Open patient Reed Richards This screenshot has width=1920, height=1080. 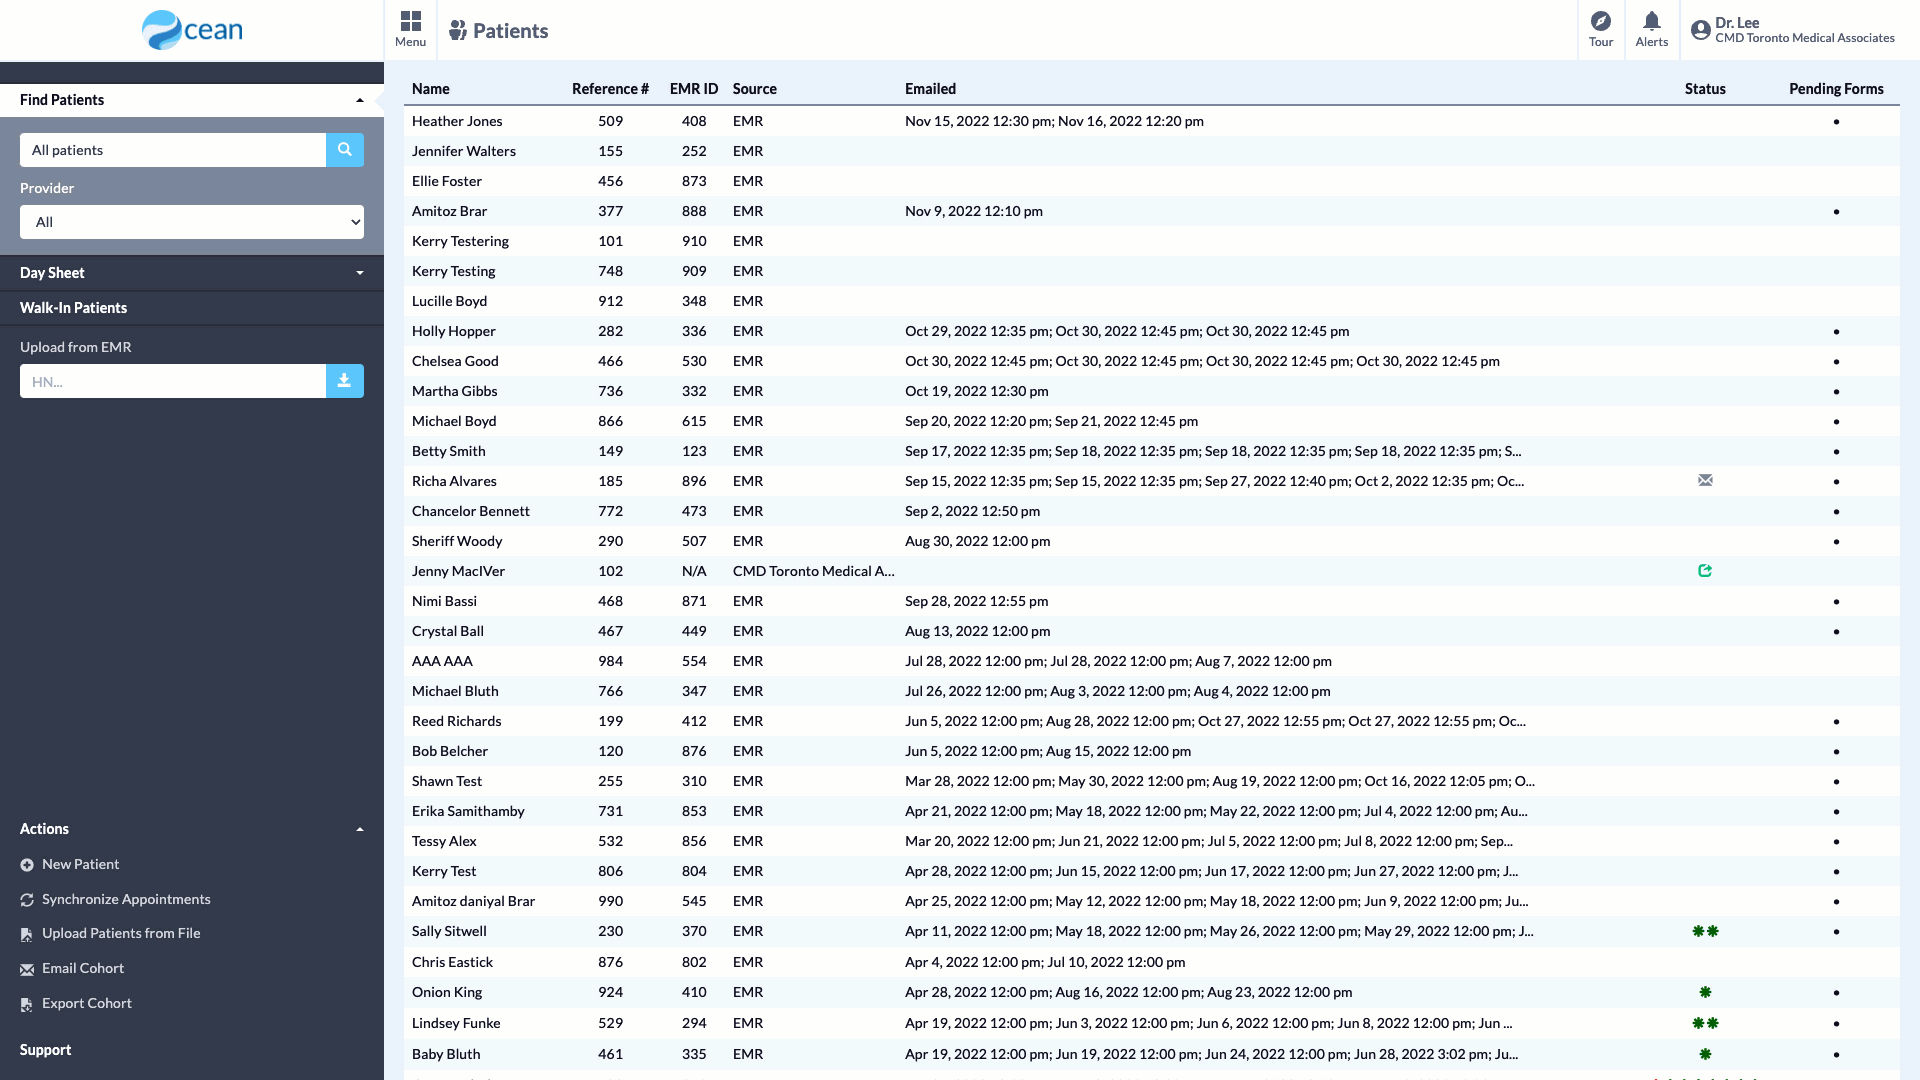point(457,721)
